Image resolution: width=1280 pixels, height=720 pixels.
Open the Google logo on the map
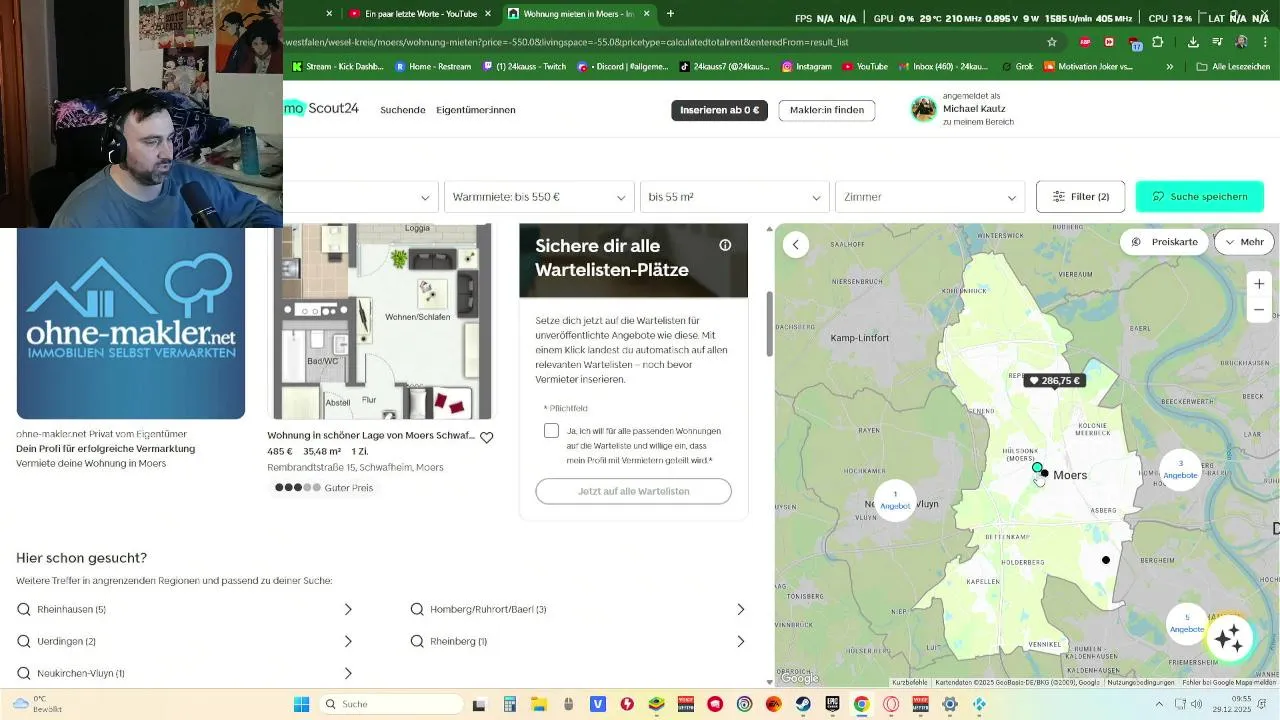pos(800,679)
